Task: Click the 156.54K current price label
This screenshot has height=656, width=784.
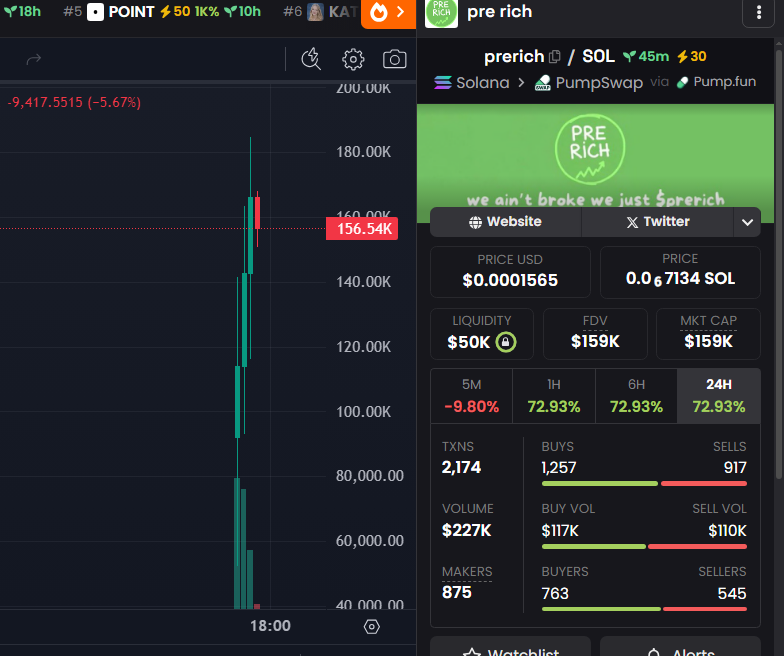Action: click(x=362, y=228)
